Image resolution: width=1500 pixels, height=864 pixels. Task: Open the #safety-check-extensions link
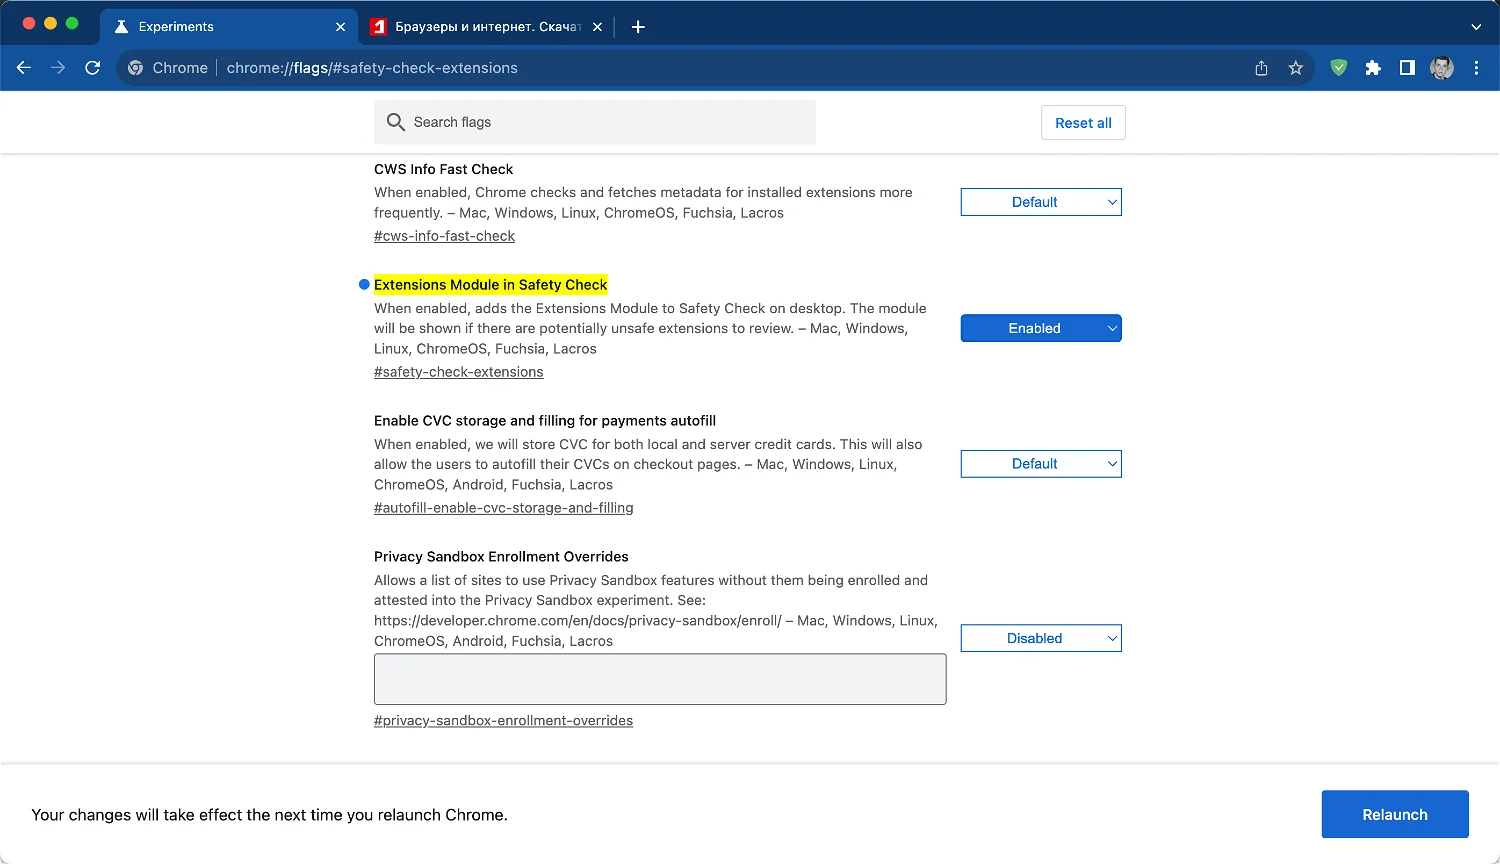point(459,372)
